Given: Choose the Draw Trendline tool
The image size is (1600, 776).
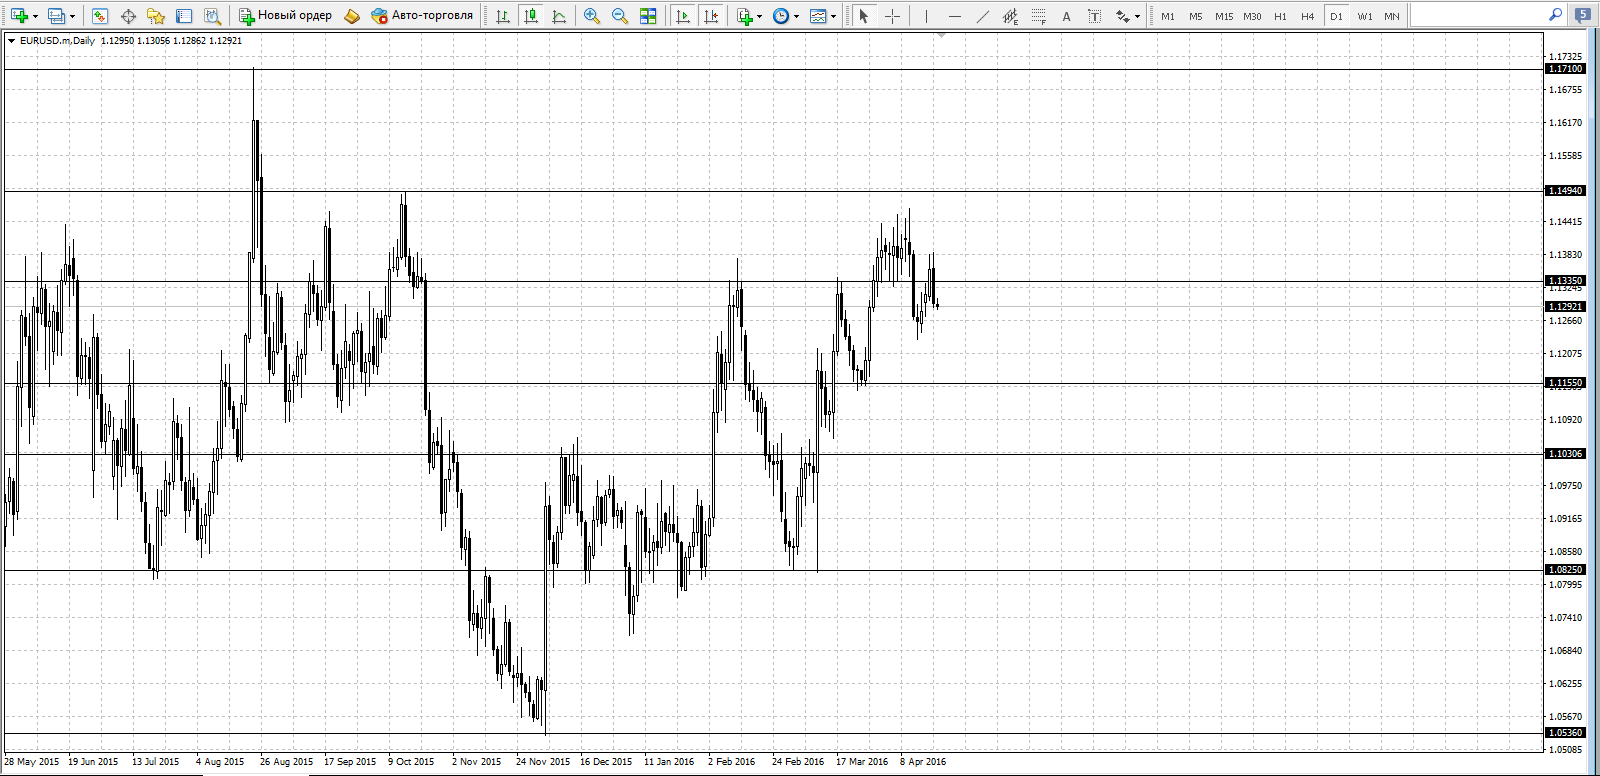Looking at the screenshot, I should (983, 16).
